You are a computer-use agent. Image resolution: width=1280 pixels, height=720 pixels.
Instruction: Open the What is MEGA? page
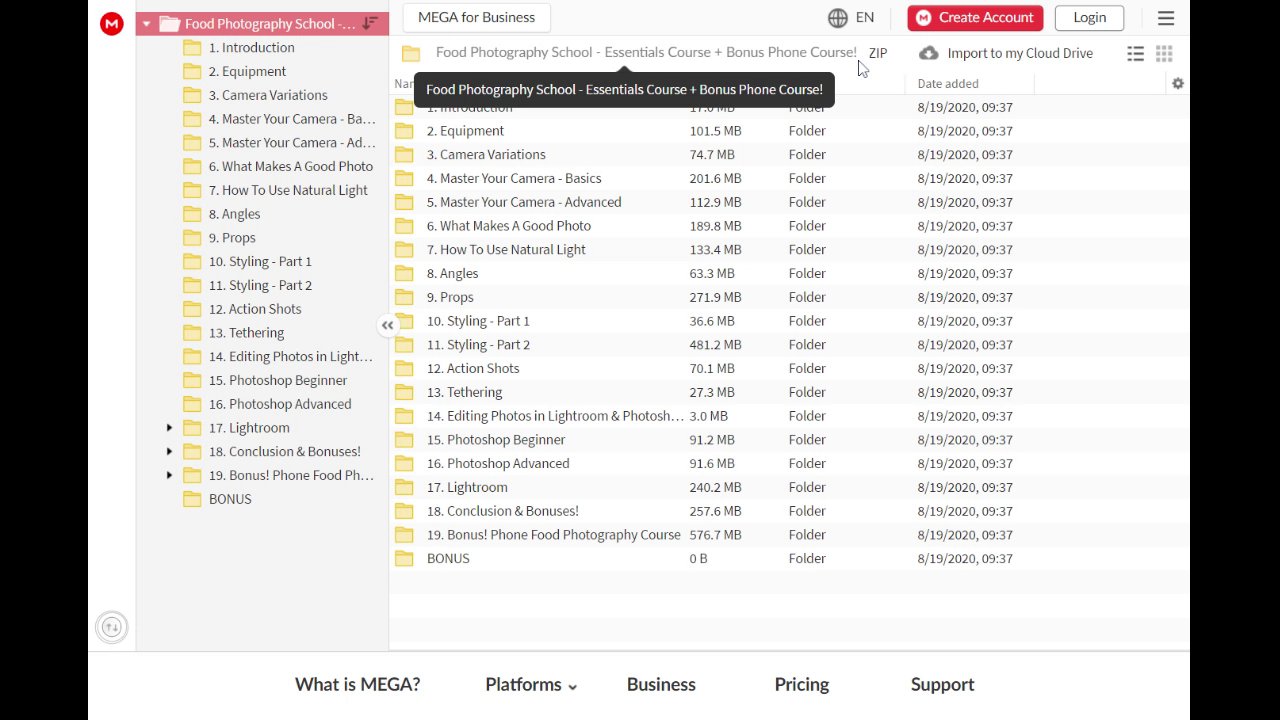pos(357,685)
